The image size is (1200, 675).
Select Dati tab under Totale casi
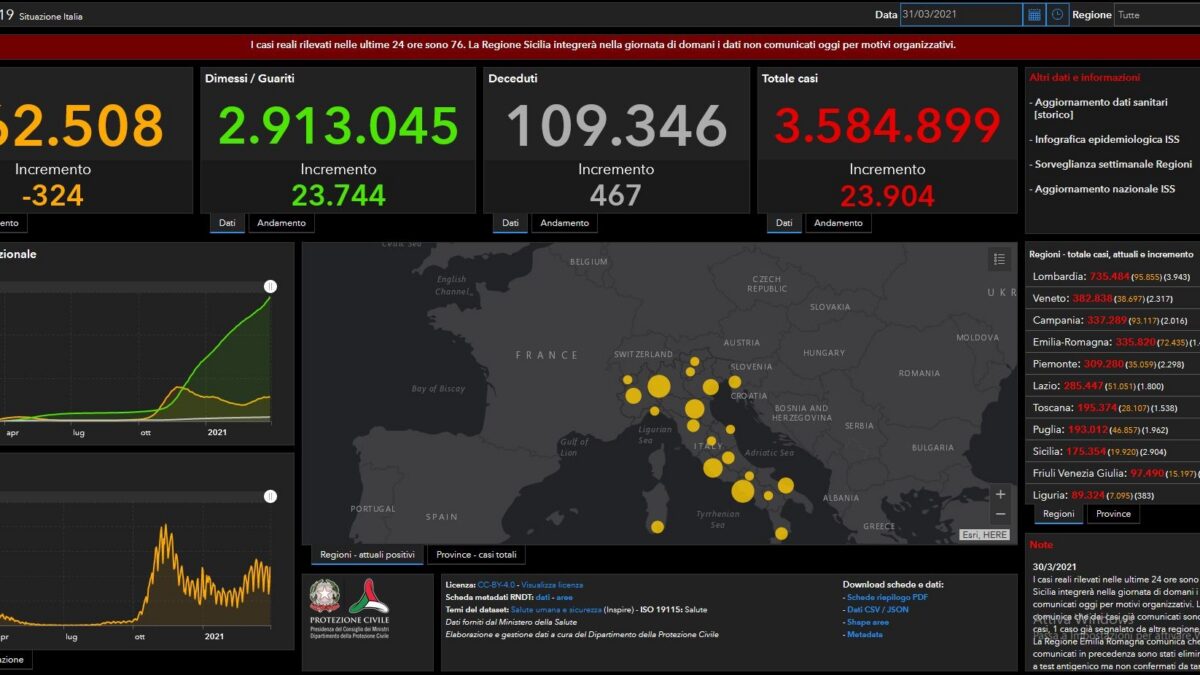784,223
